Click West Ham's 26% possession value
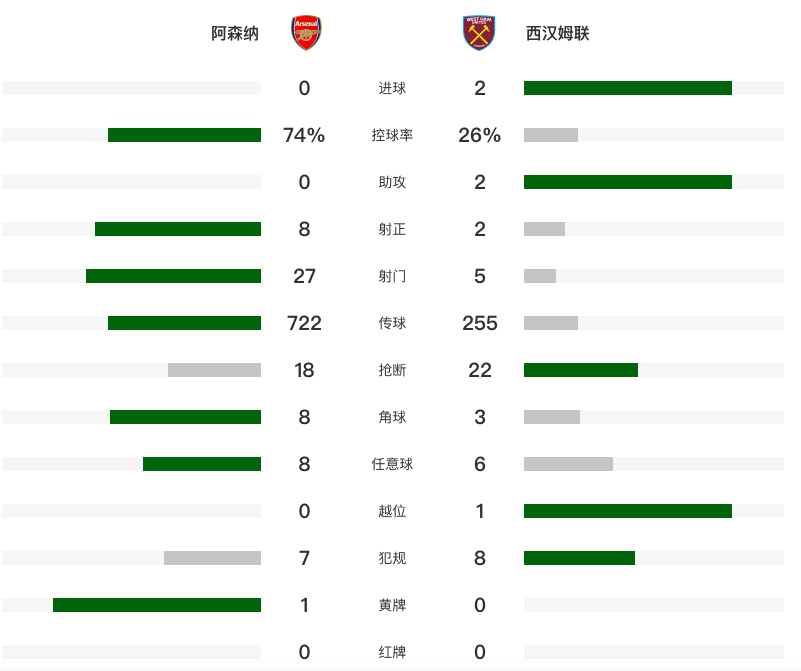This screenshot has height=671, width=801. [x=480, y=135]
